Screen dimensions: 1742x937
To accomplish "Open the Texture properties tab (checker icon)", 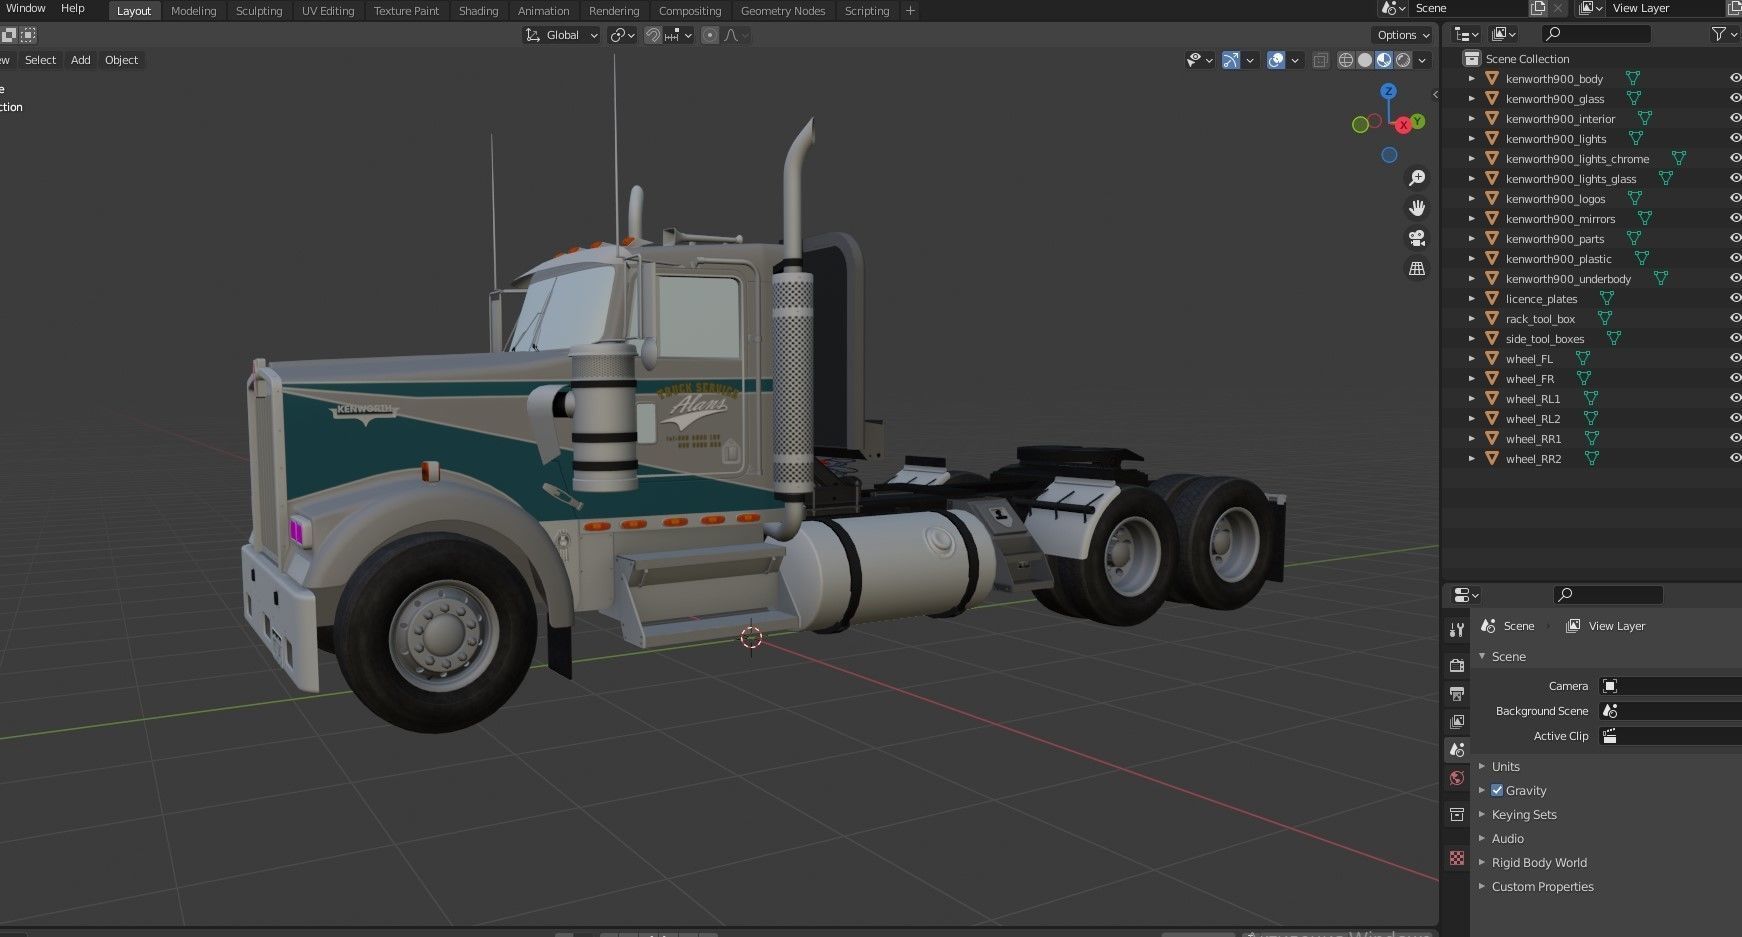I will [1457, 858].
